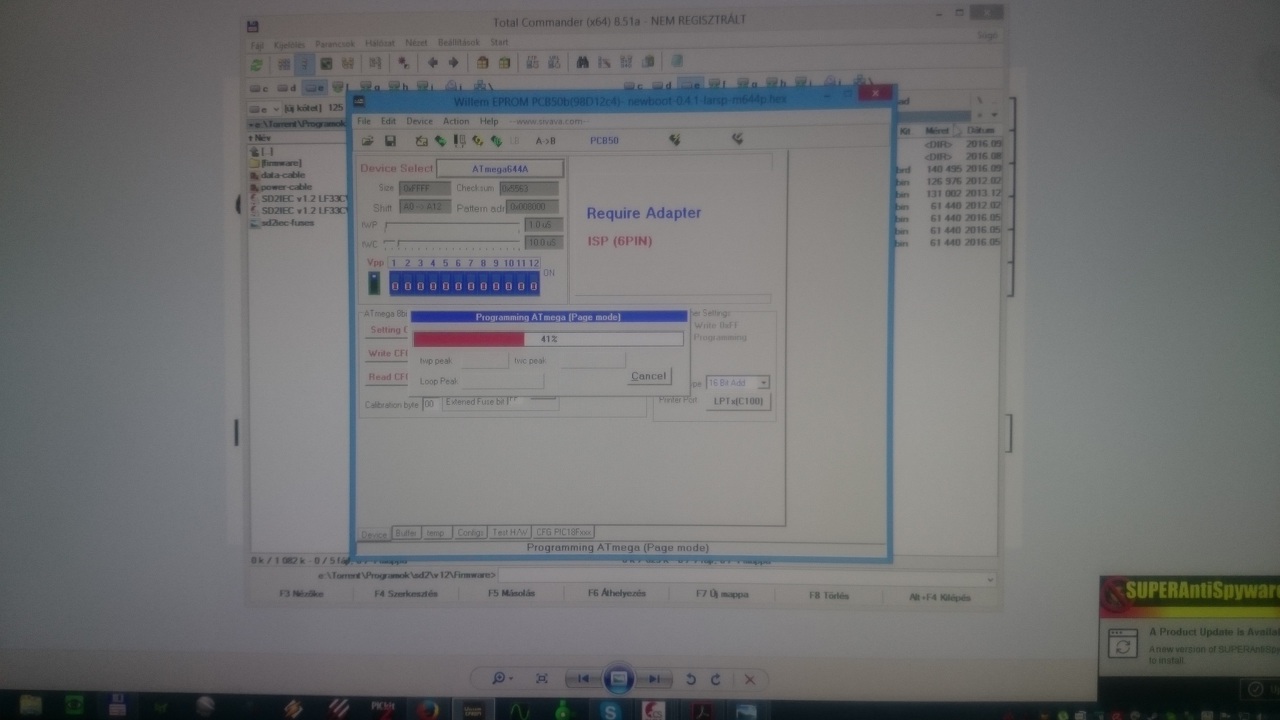Click the Open file icon in Willem toolbar

click(x=368, y=141)
